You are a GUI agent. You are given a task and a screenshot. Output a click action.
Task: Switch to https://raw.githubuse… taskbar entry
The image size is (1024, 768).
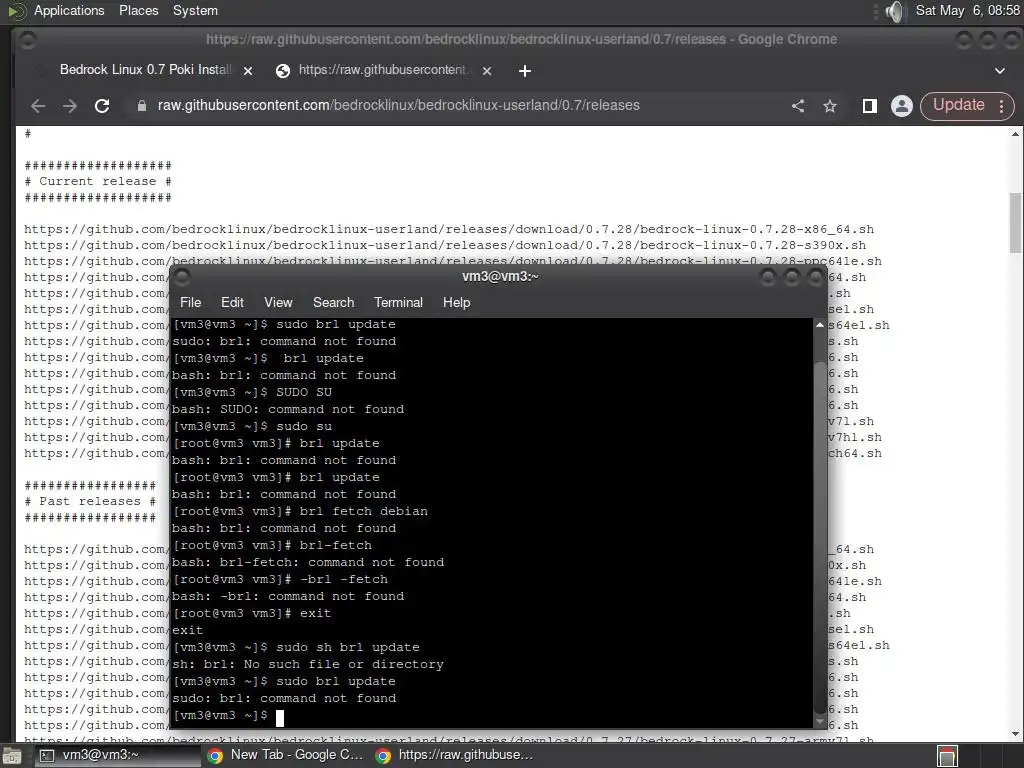pos(455,756)
